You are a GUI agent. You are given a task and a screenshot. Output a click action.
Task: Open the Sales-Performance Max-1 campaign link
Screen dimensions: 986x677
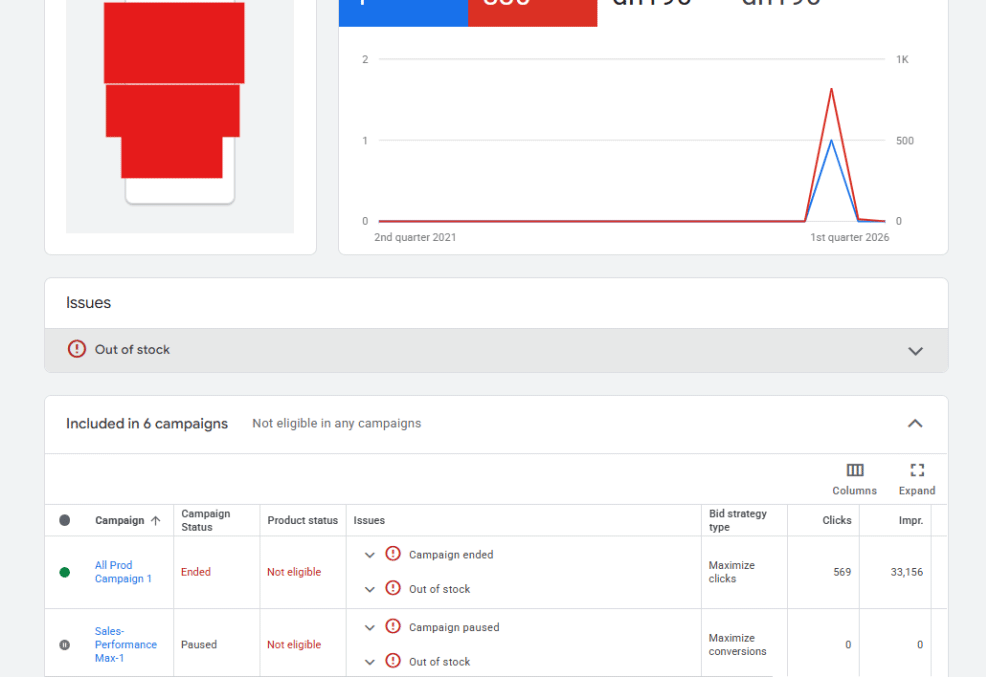point(125,645)
